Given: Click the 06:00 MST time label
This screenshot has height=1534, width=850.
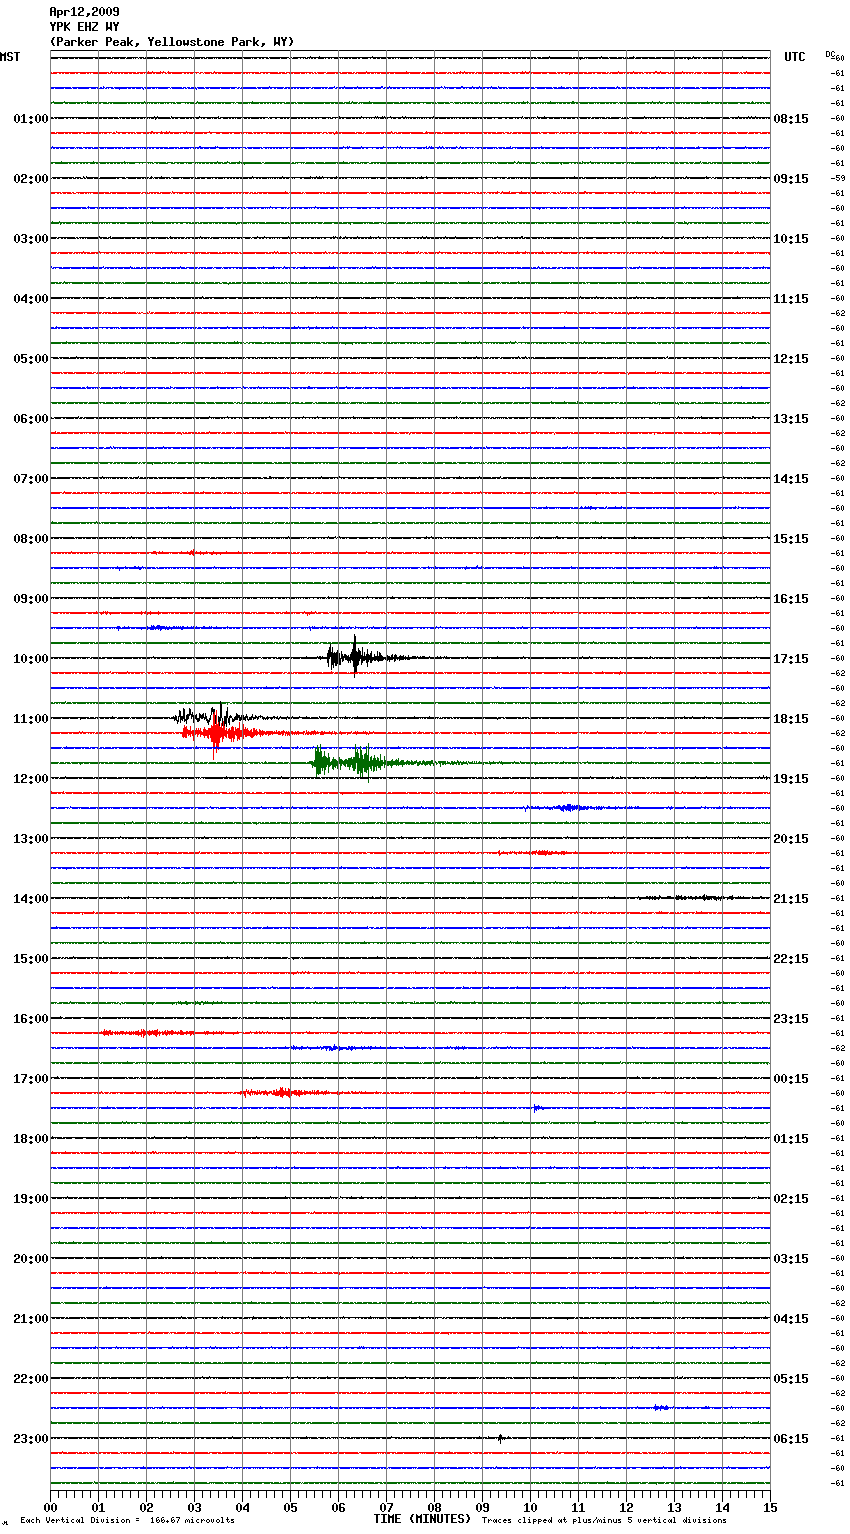Looking at the screenshot, I should point(30,419).
